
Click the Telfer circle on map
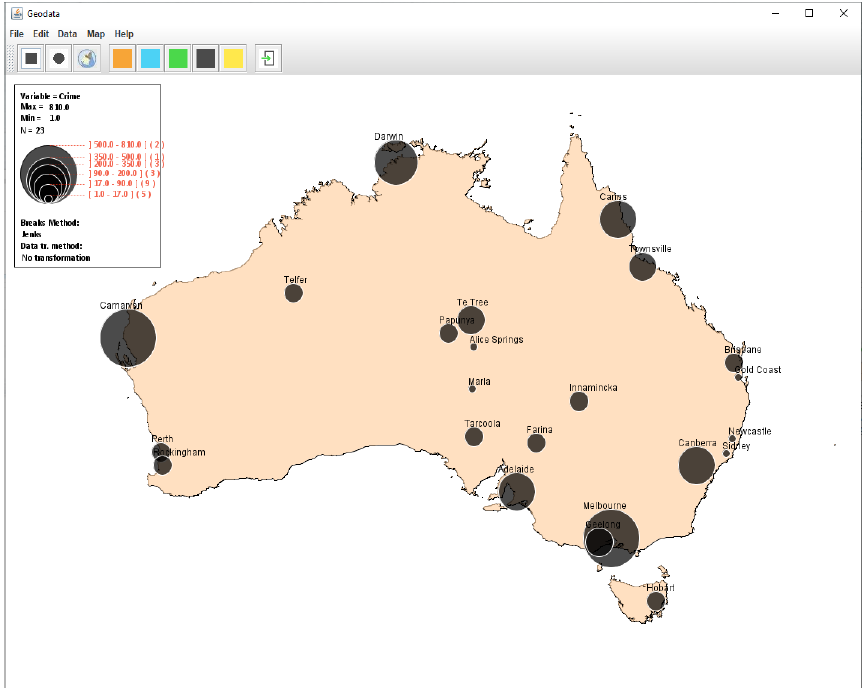click(x=294, y=293)
